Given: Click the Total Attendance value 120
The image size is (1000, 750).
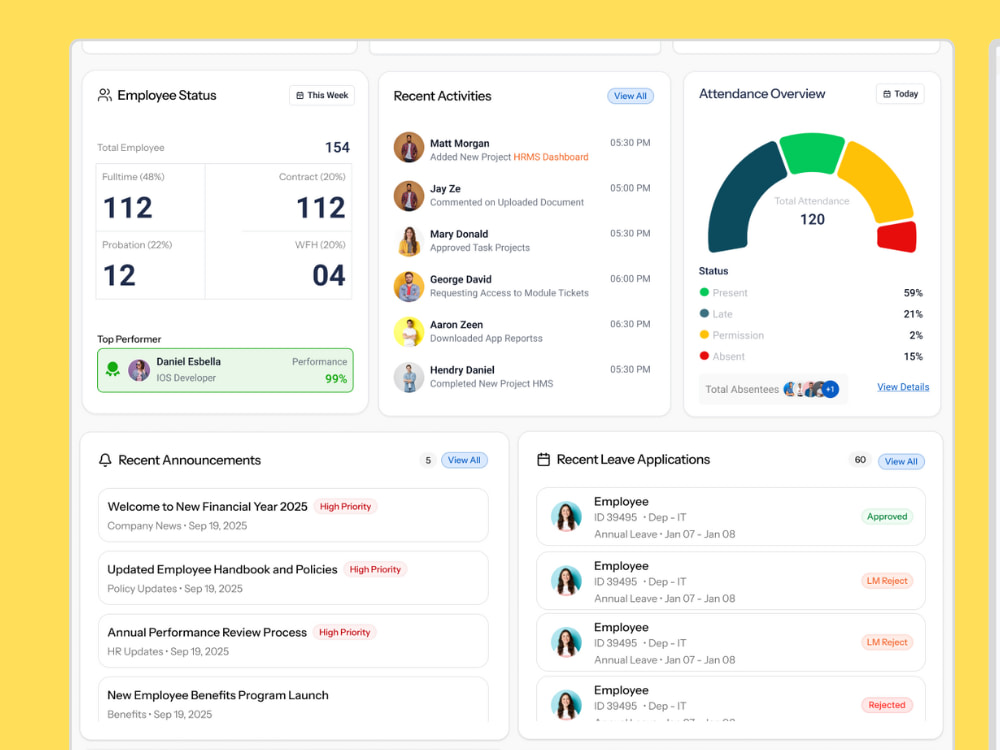Looking at the screenshot, I should click(812, 219).
